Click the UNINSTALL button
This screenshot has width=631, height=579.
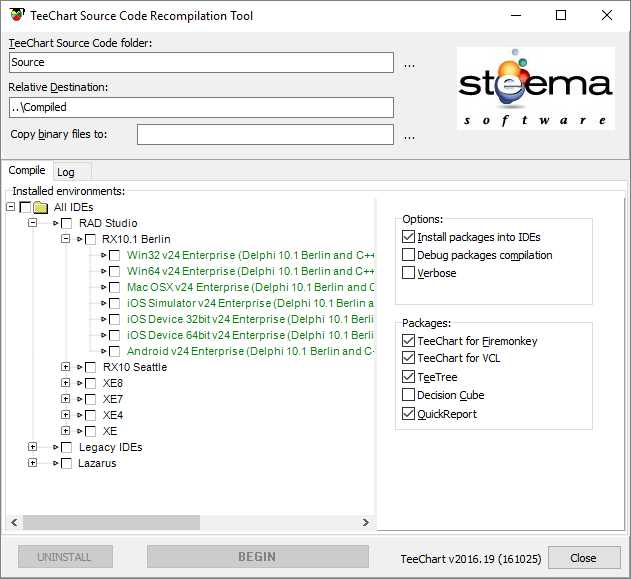(x=65, y=557)
